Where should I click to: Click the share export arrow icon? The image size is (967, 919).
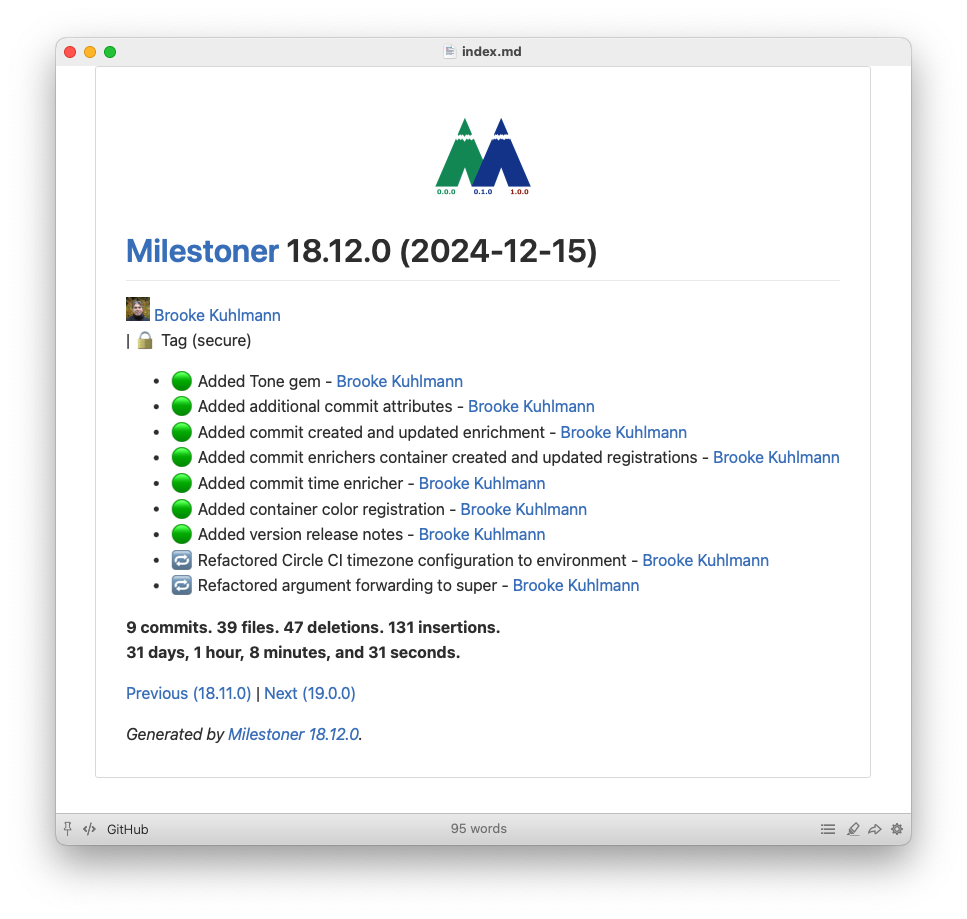[x=874, y=829]
